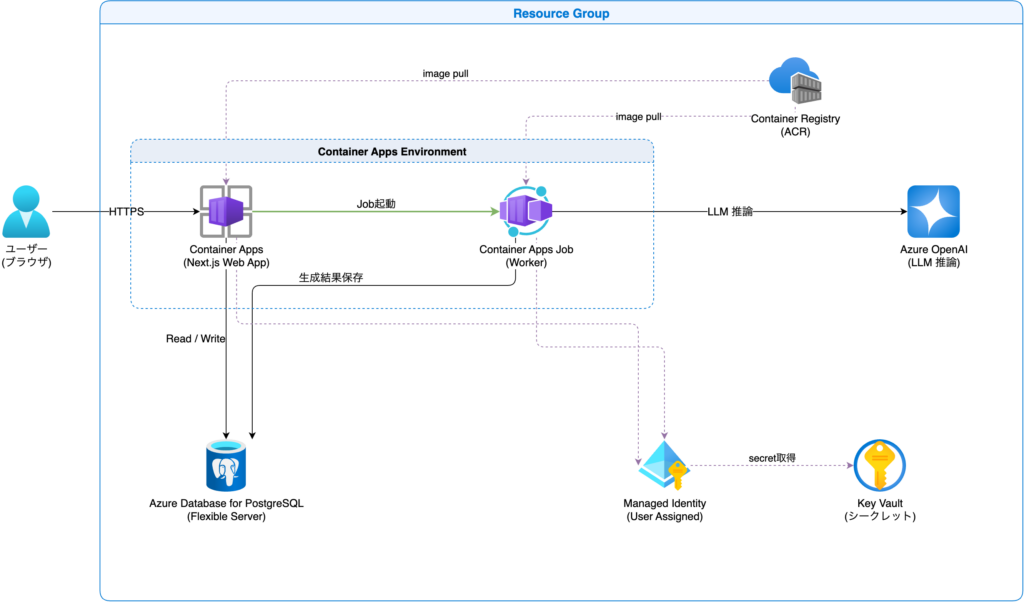Select the Container Apps Next.js icon

(x=226, y=212)
